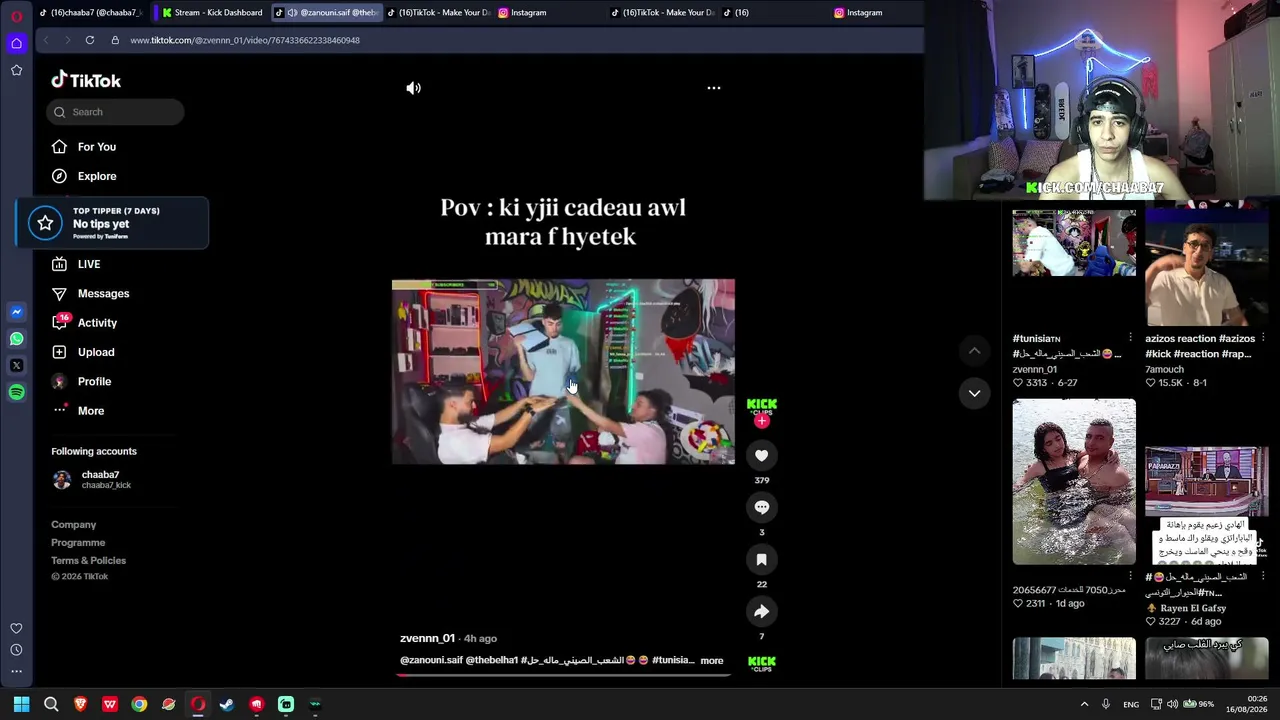Open X (Twitter) in the Opera sidebar
1280x720 pixels.
16,366
